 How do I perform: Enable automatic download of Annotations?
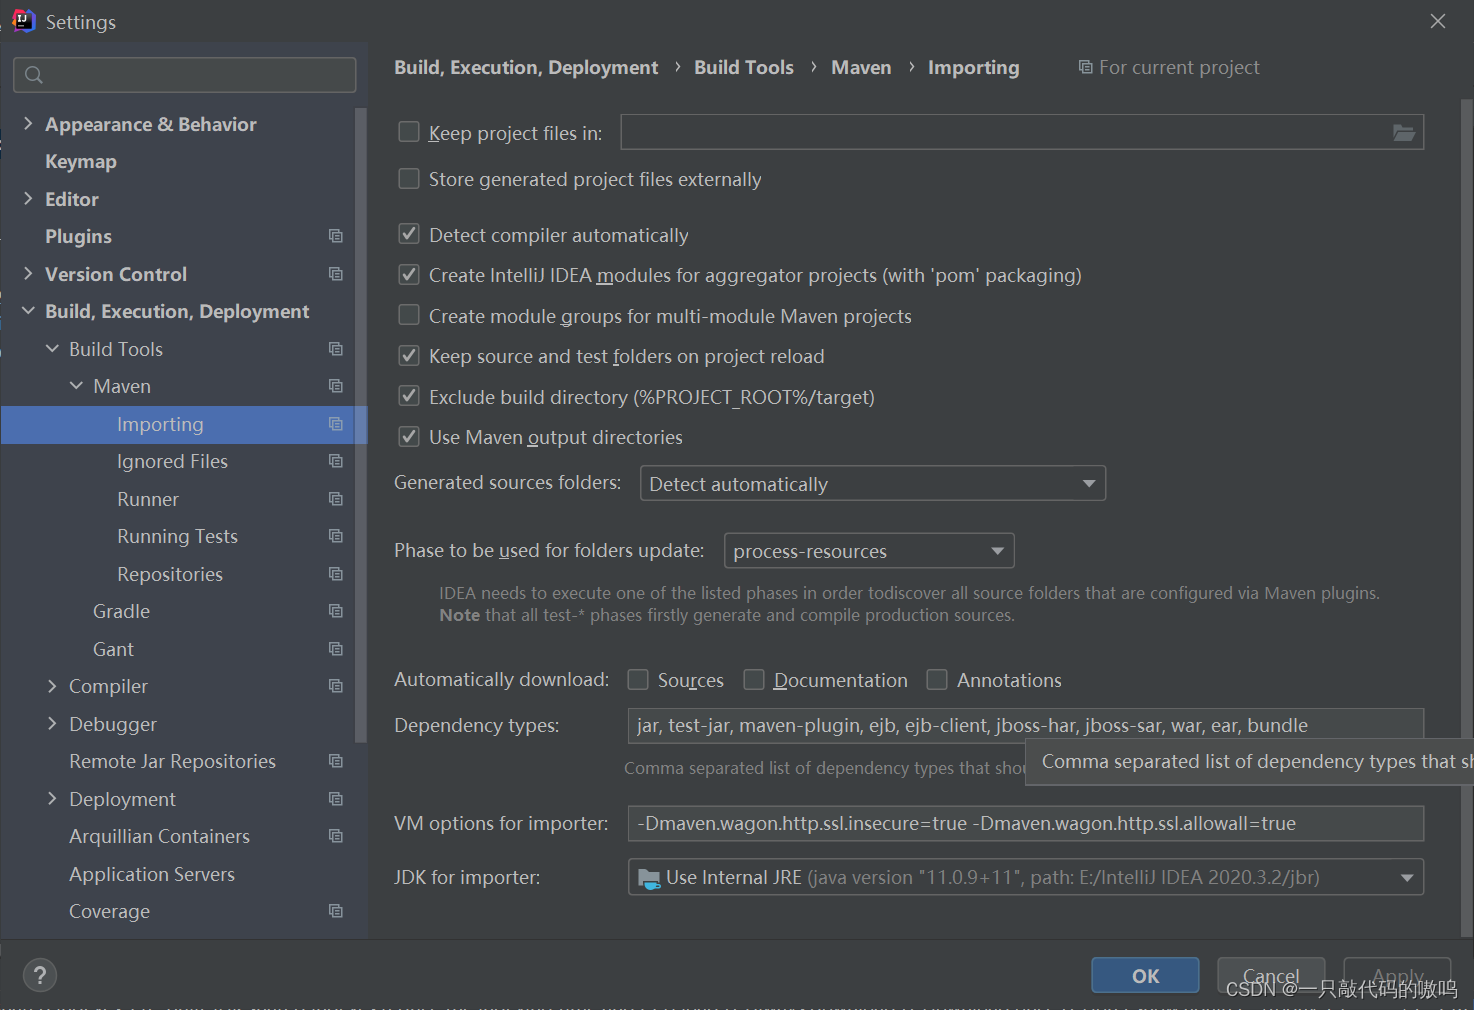pyautogui.click(x=937, y=680)
